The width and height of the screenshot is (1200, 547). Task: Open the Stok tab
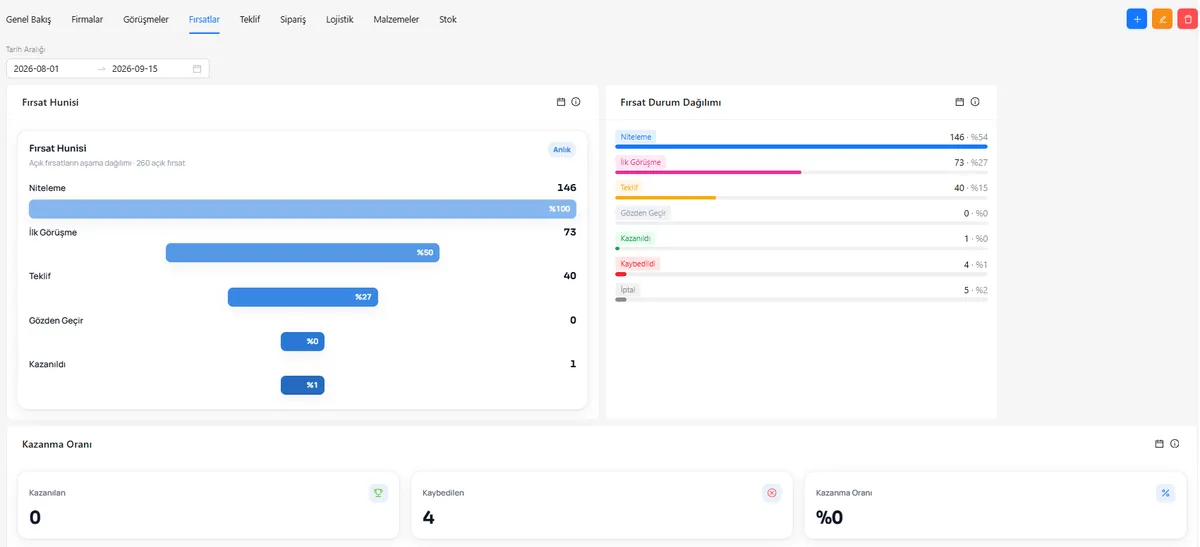pyautogui.click(x=448, y=19)
